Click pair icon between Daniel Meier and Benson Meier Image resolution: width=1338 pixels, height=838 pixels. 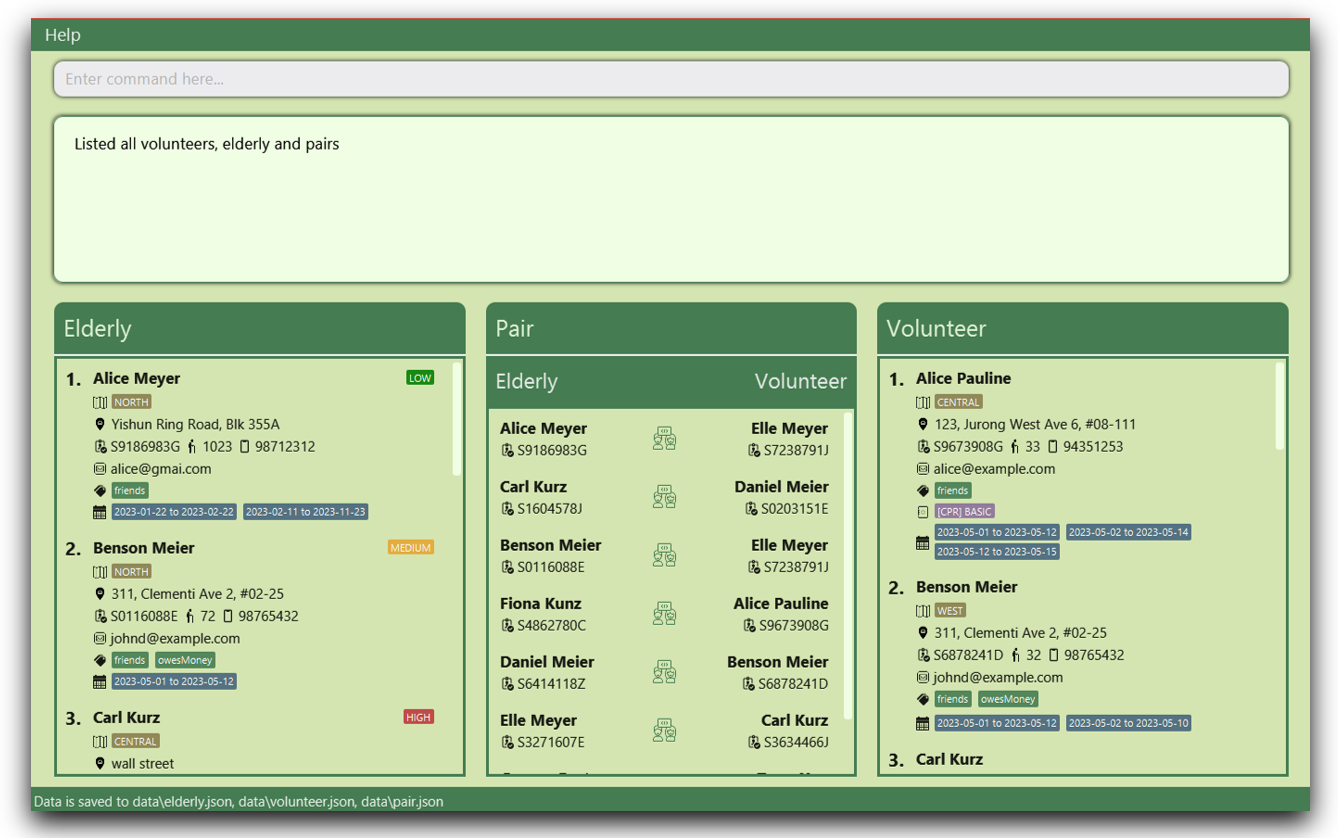664,671
